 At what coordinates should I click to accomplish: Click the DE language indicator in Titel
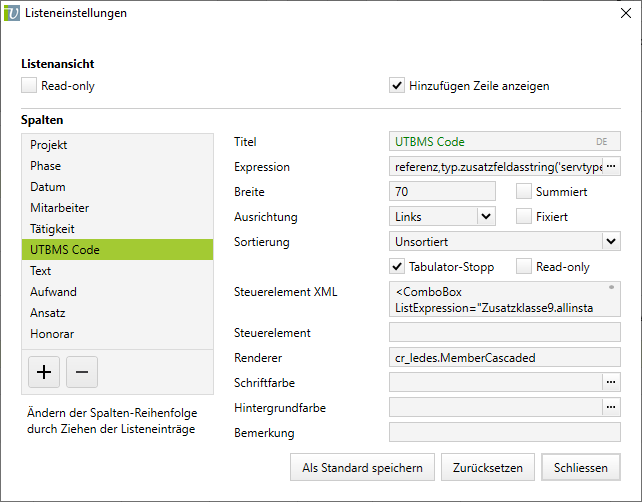pyautogui.click(x=602, y=142)
